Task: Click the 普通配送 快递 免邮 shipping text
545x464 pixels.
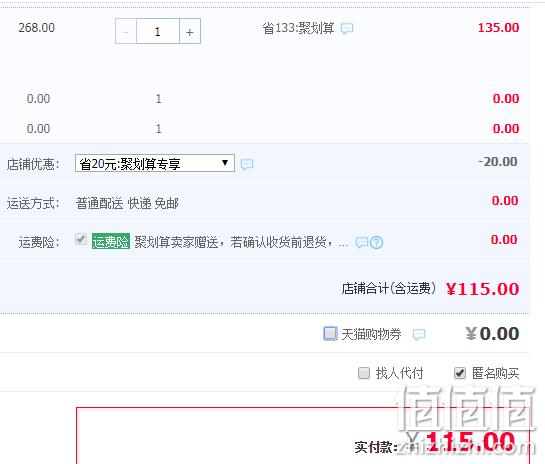Action: (127, 203)
